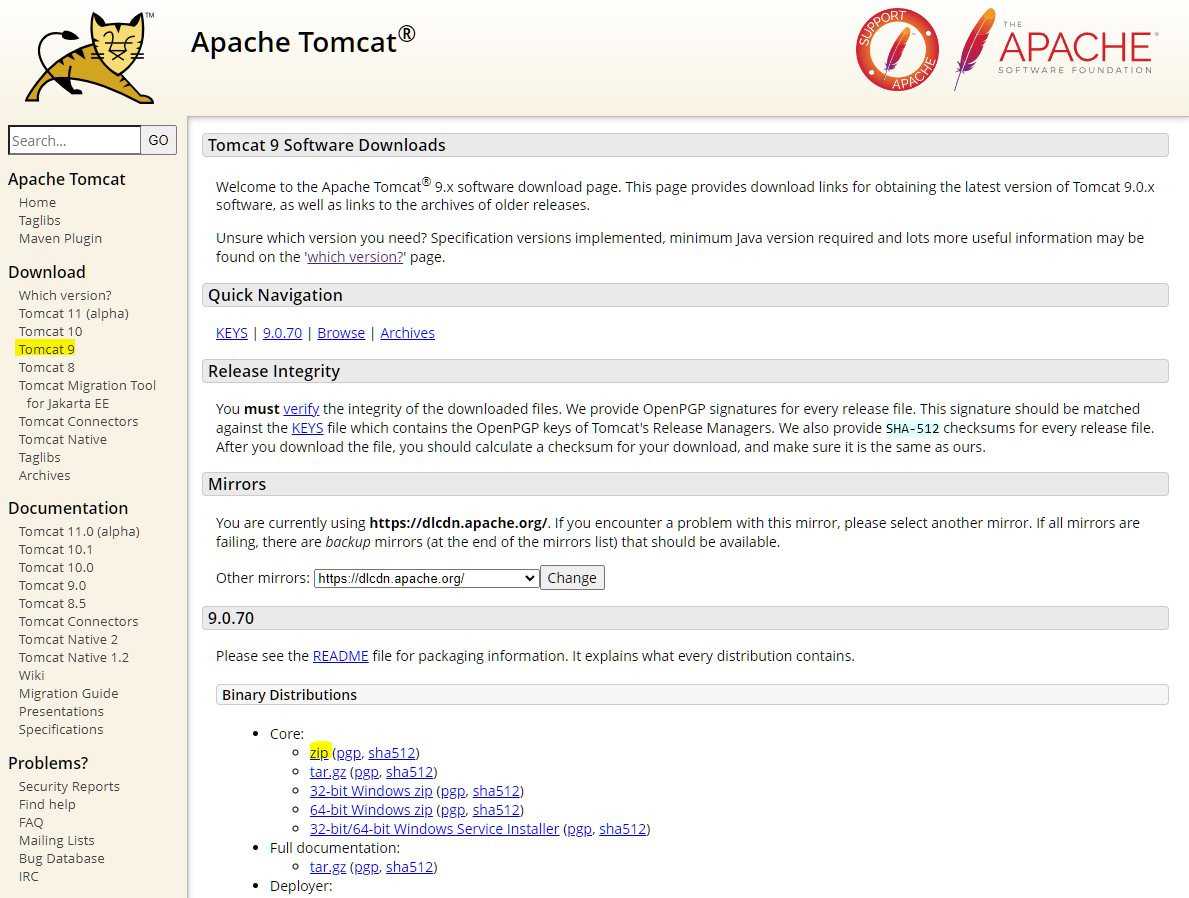The image size is (1189, 898).
Task: Open pgp for 32-bit Windows zip
Action: 453,791
